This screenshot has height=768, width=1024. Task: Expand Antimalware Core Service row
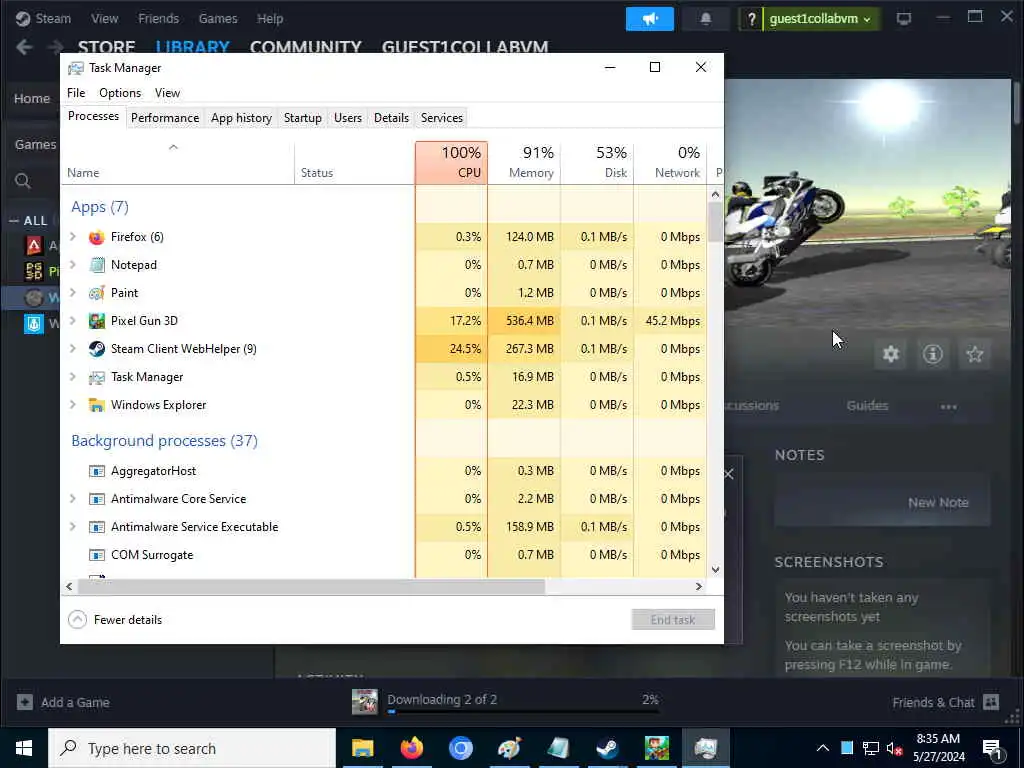[x=73, y=499]
